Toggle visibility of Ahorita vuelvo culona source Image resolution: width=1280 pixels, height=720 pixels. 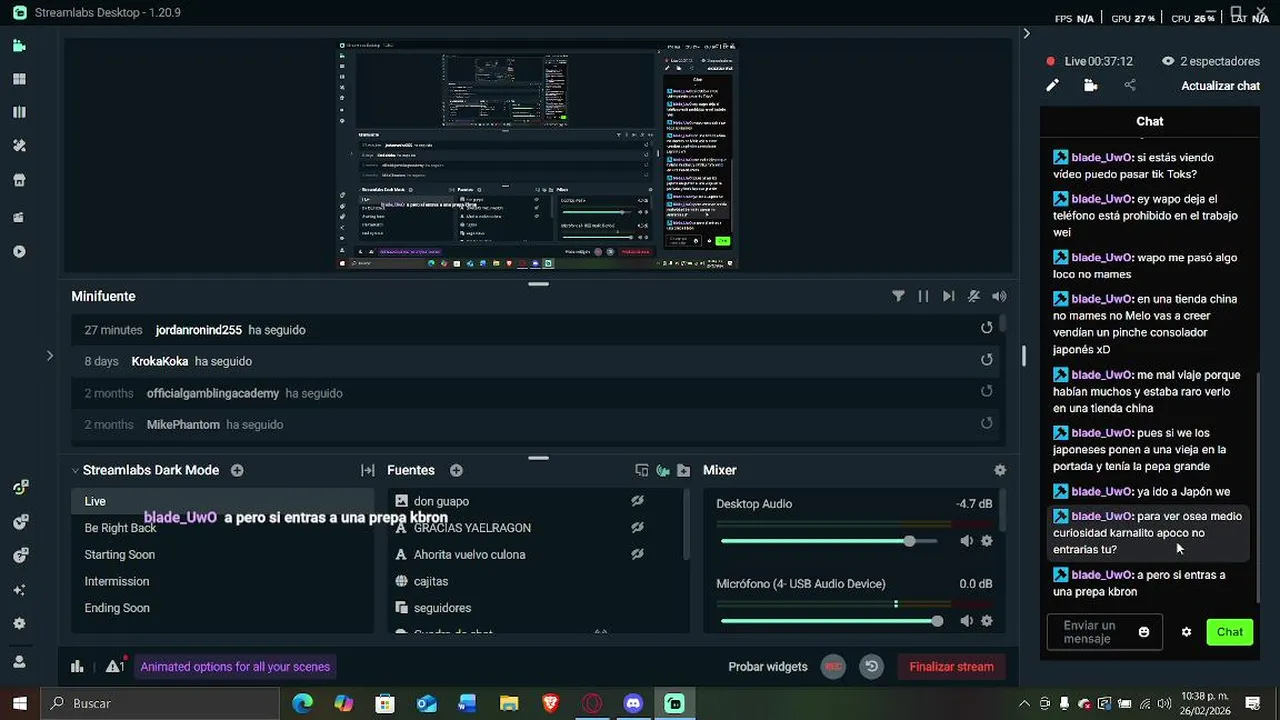pyautogui.click(x=637, y=554)
